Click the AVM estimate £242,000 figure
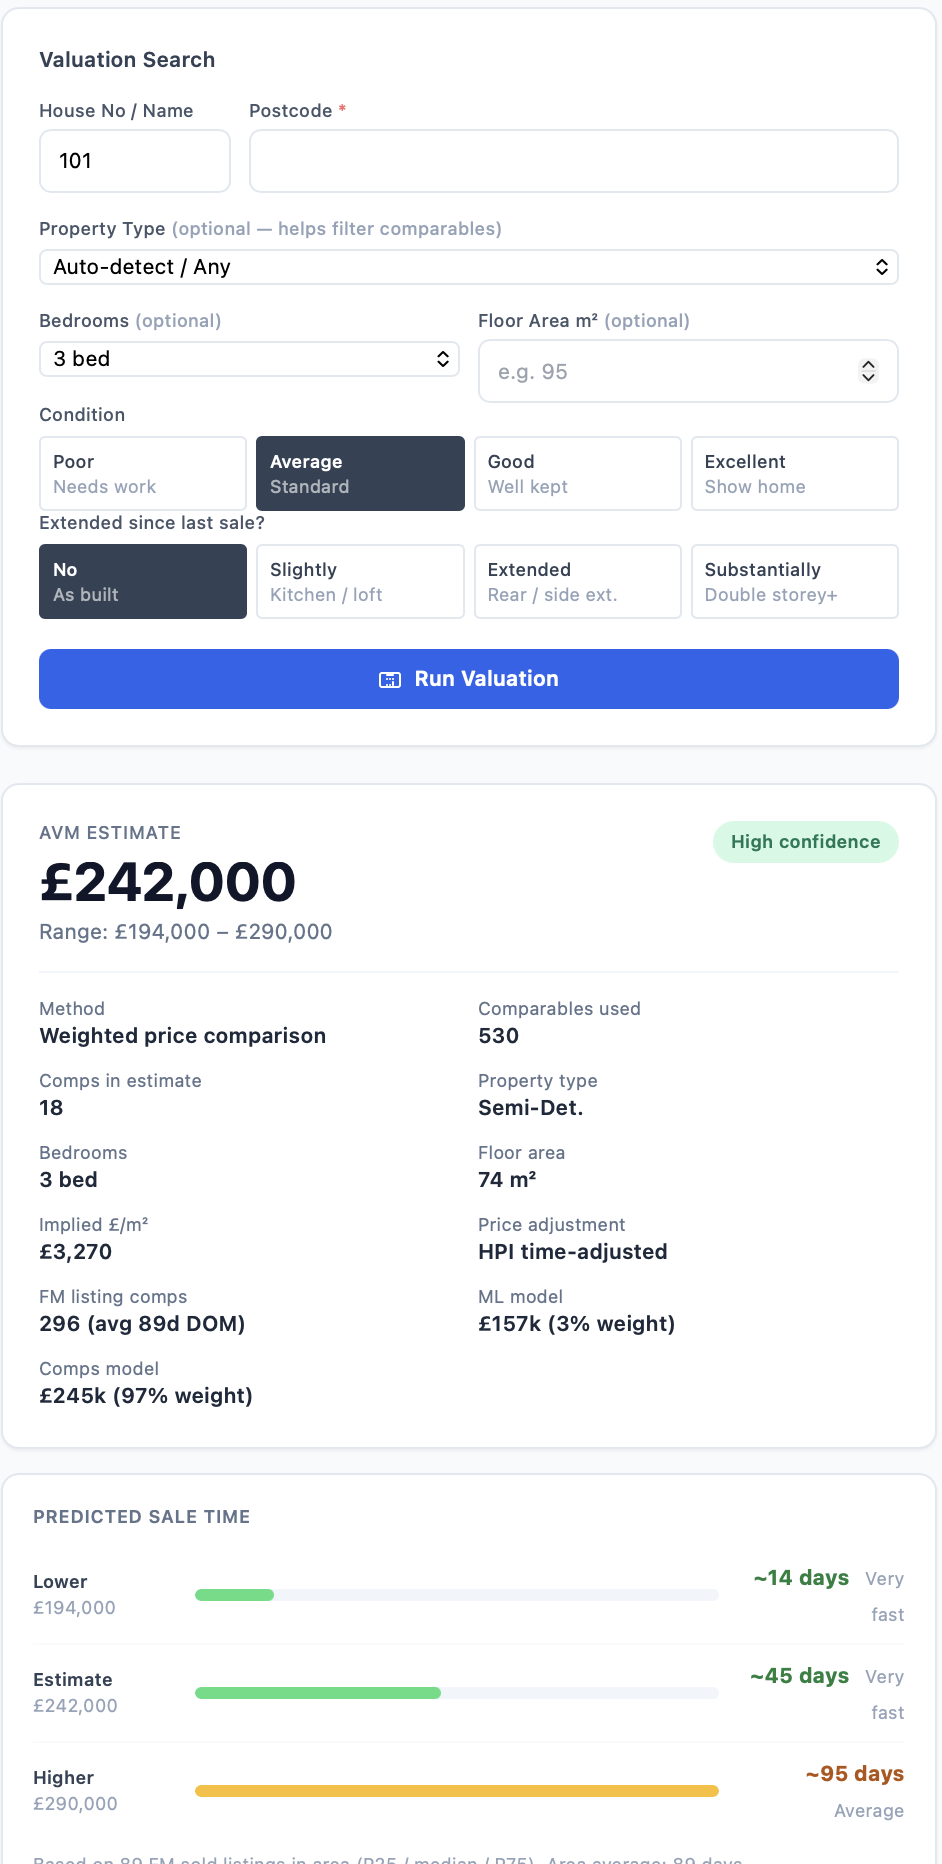 (x=167, y=882)
